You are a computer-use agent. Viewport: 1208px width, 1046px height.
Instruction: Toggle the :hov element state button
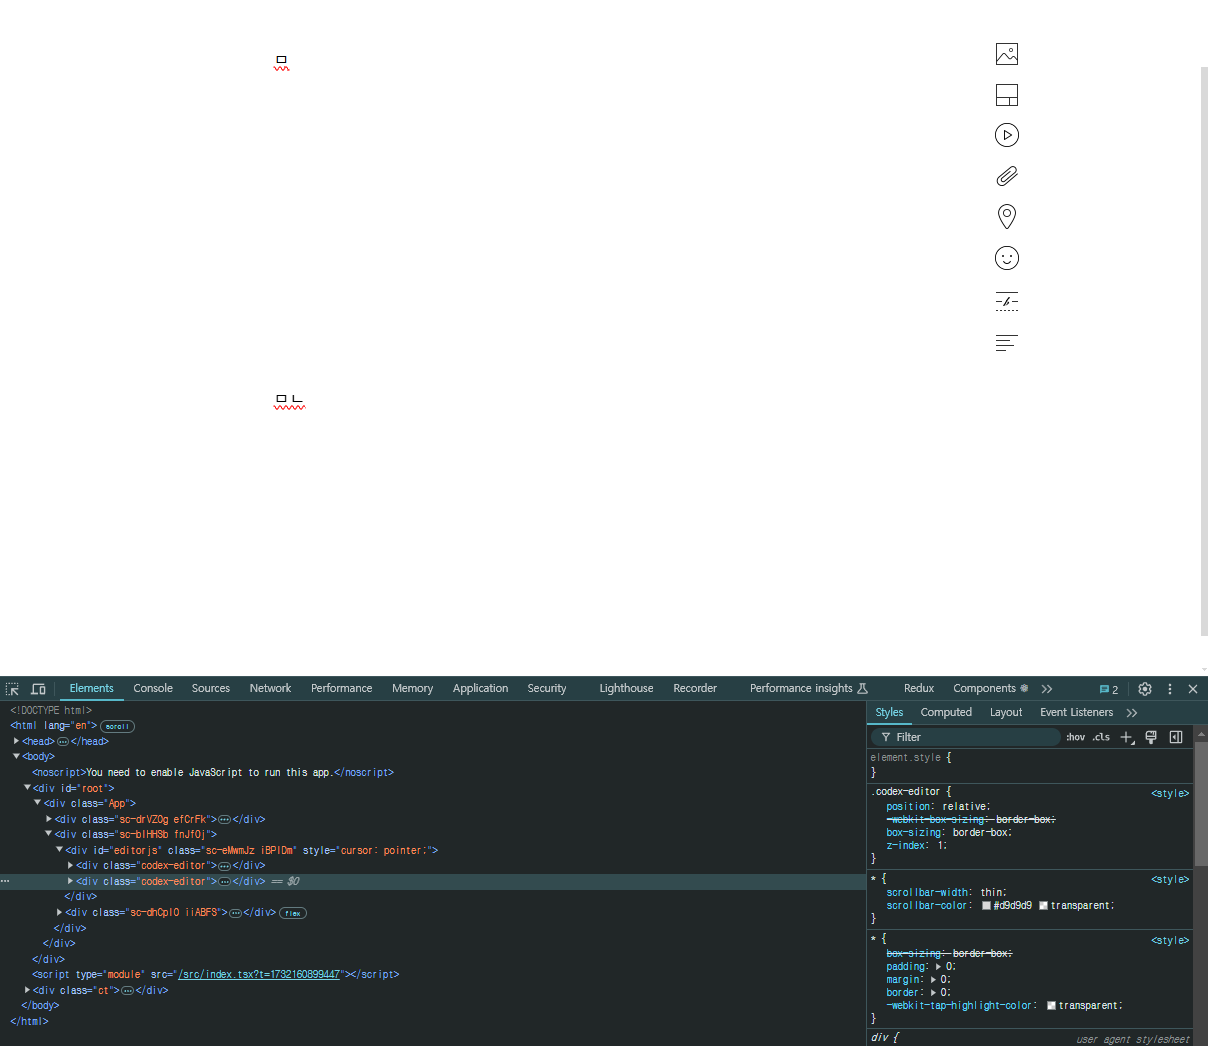tap(1075, 737)
